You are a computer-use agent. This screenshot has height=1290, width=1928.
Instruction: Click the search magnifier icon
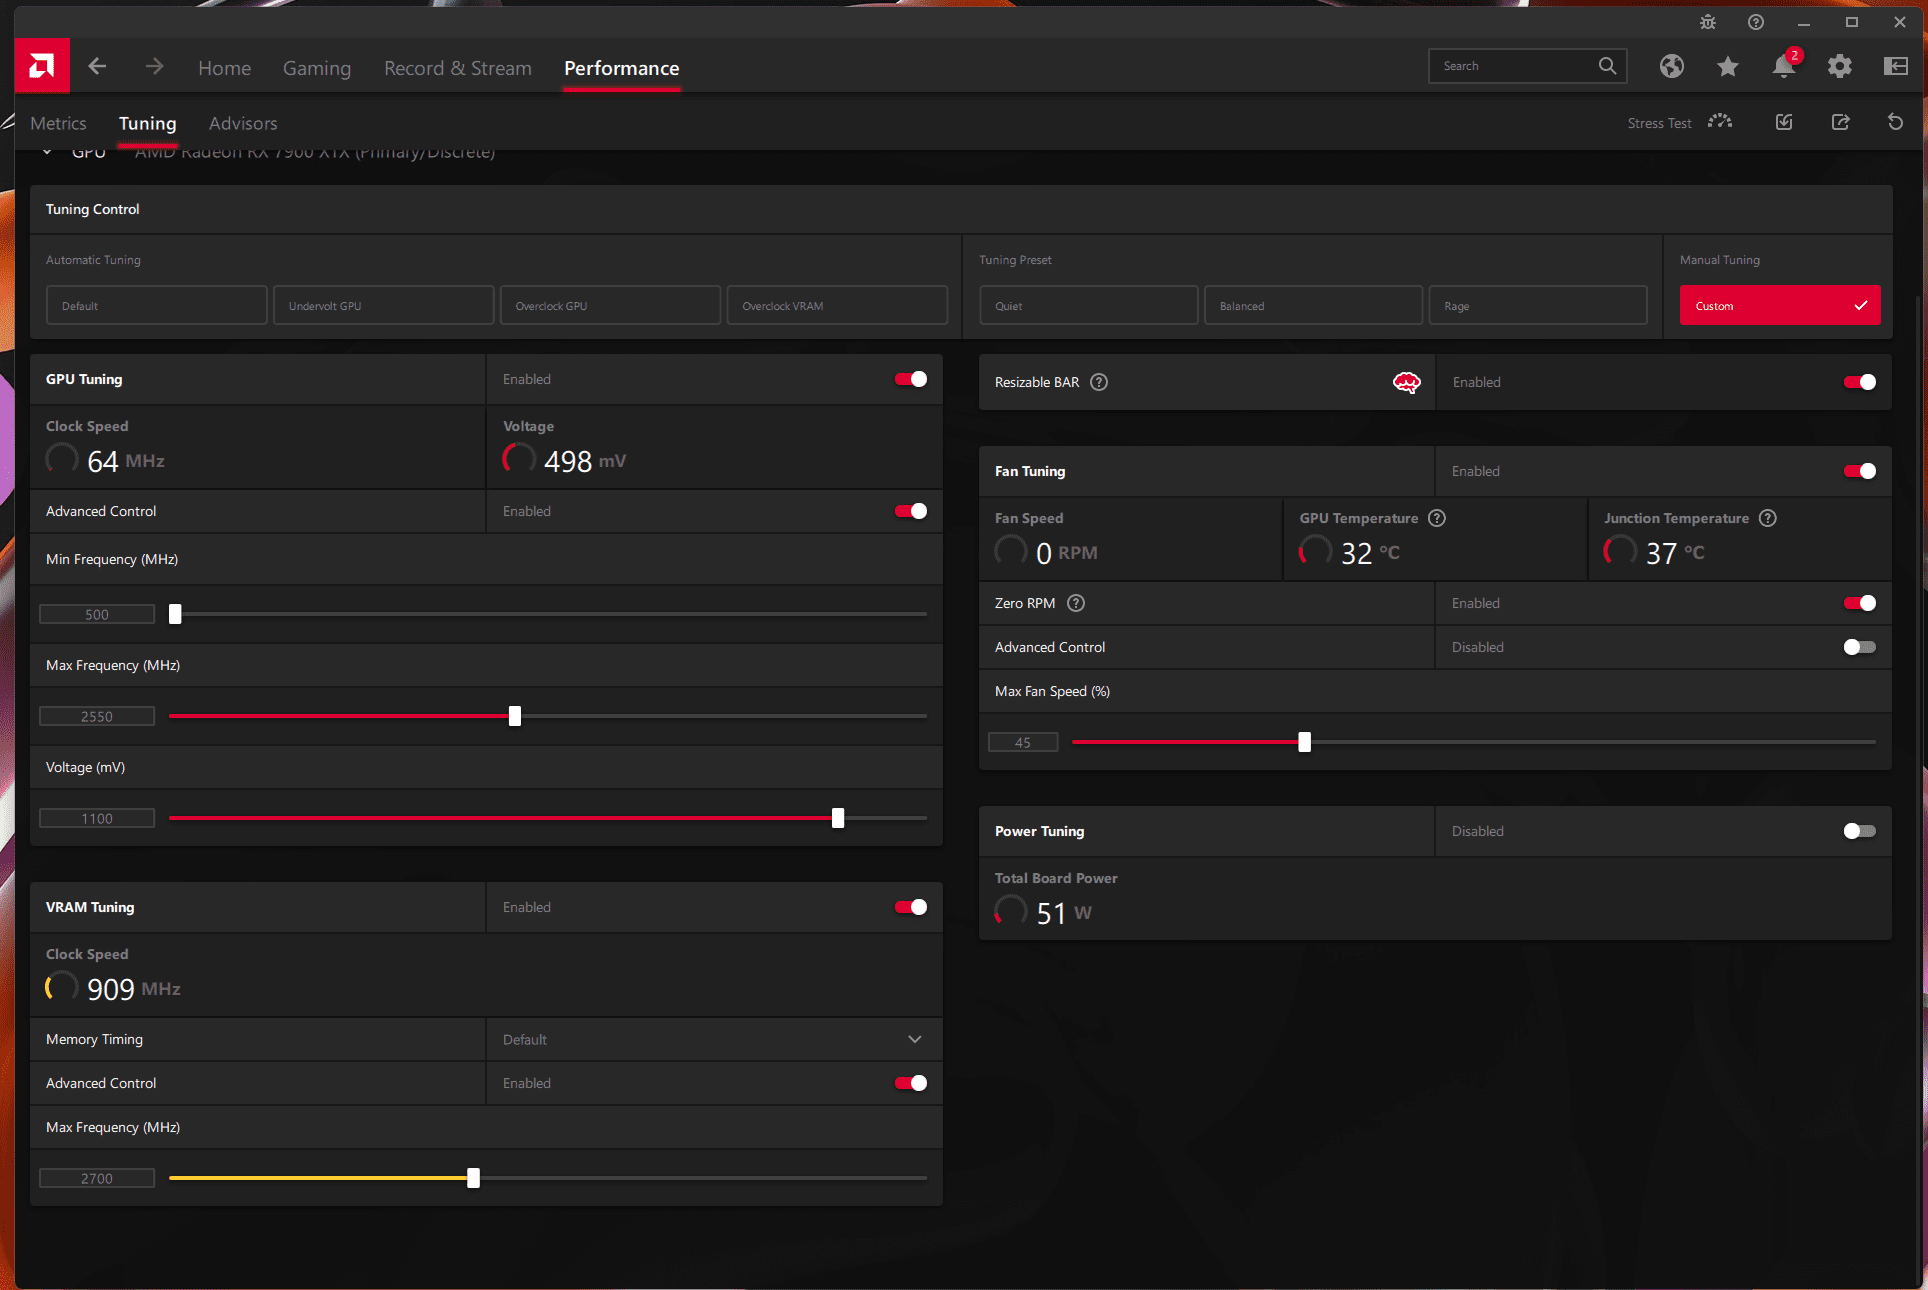pyautogui.click(x=1607, y=66)
